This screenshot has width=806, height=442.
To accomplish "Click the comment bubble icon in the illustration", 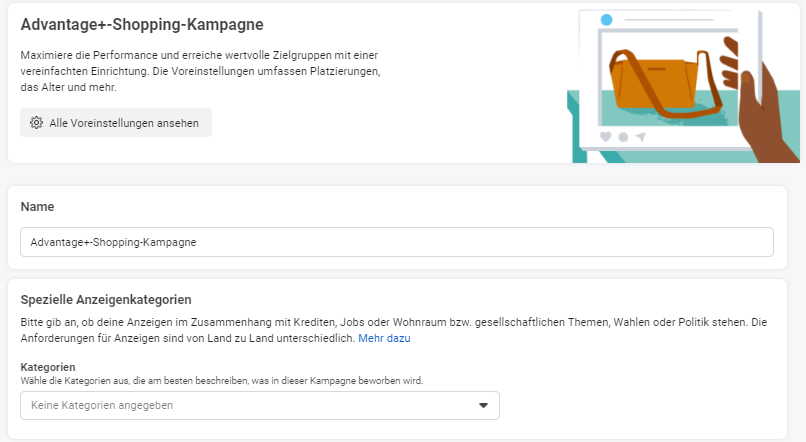I will point(623,136).
